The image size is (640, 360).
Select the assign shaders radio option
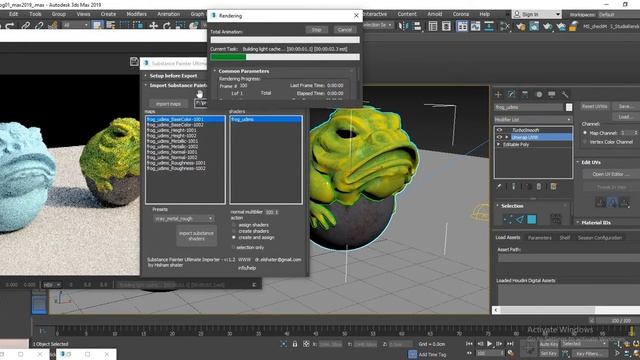(x=234, y=225)
